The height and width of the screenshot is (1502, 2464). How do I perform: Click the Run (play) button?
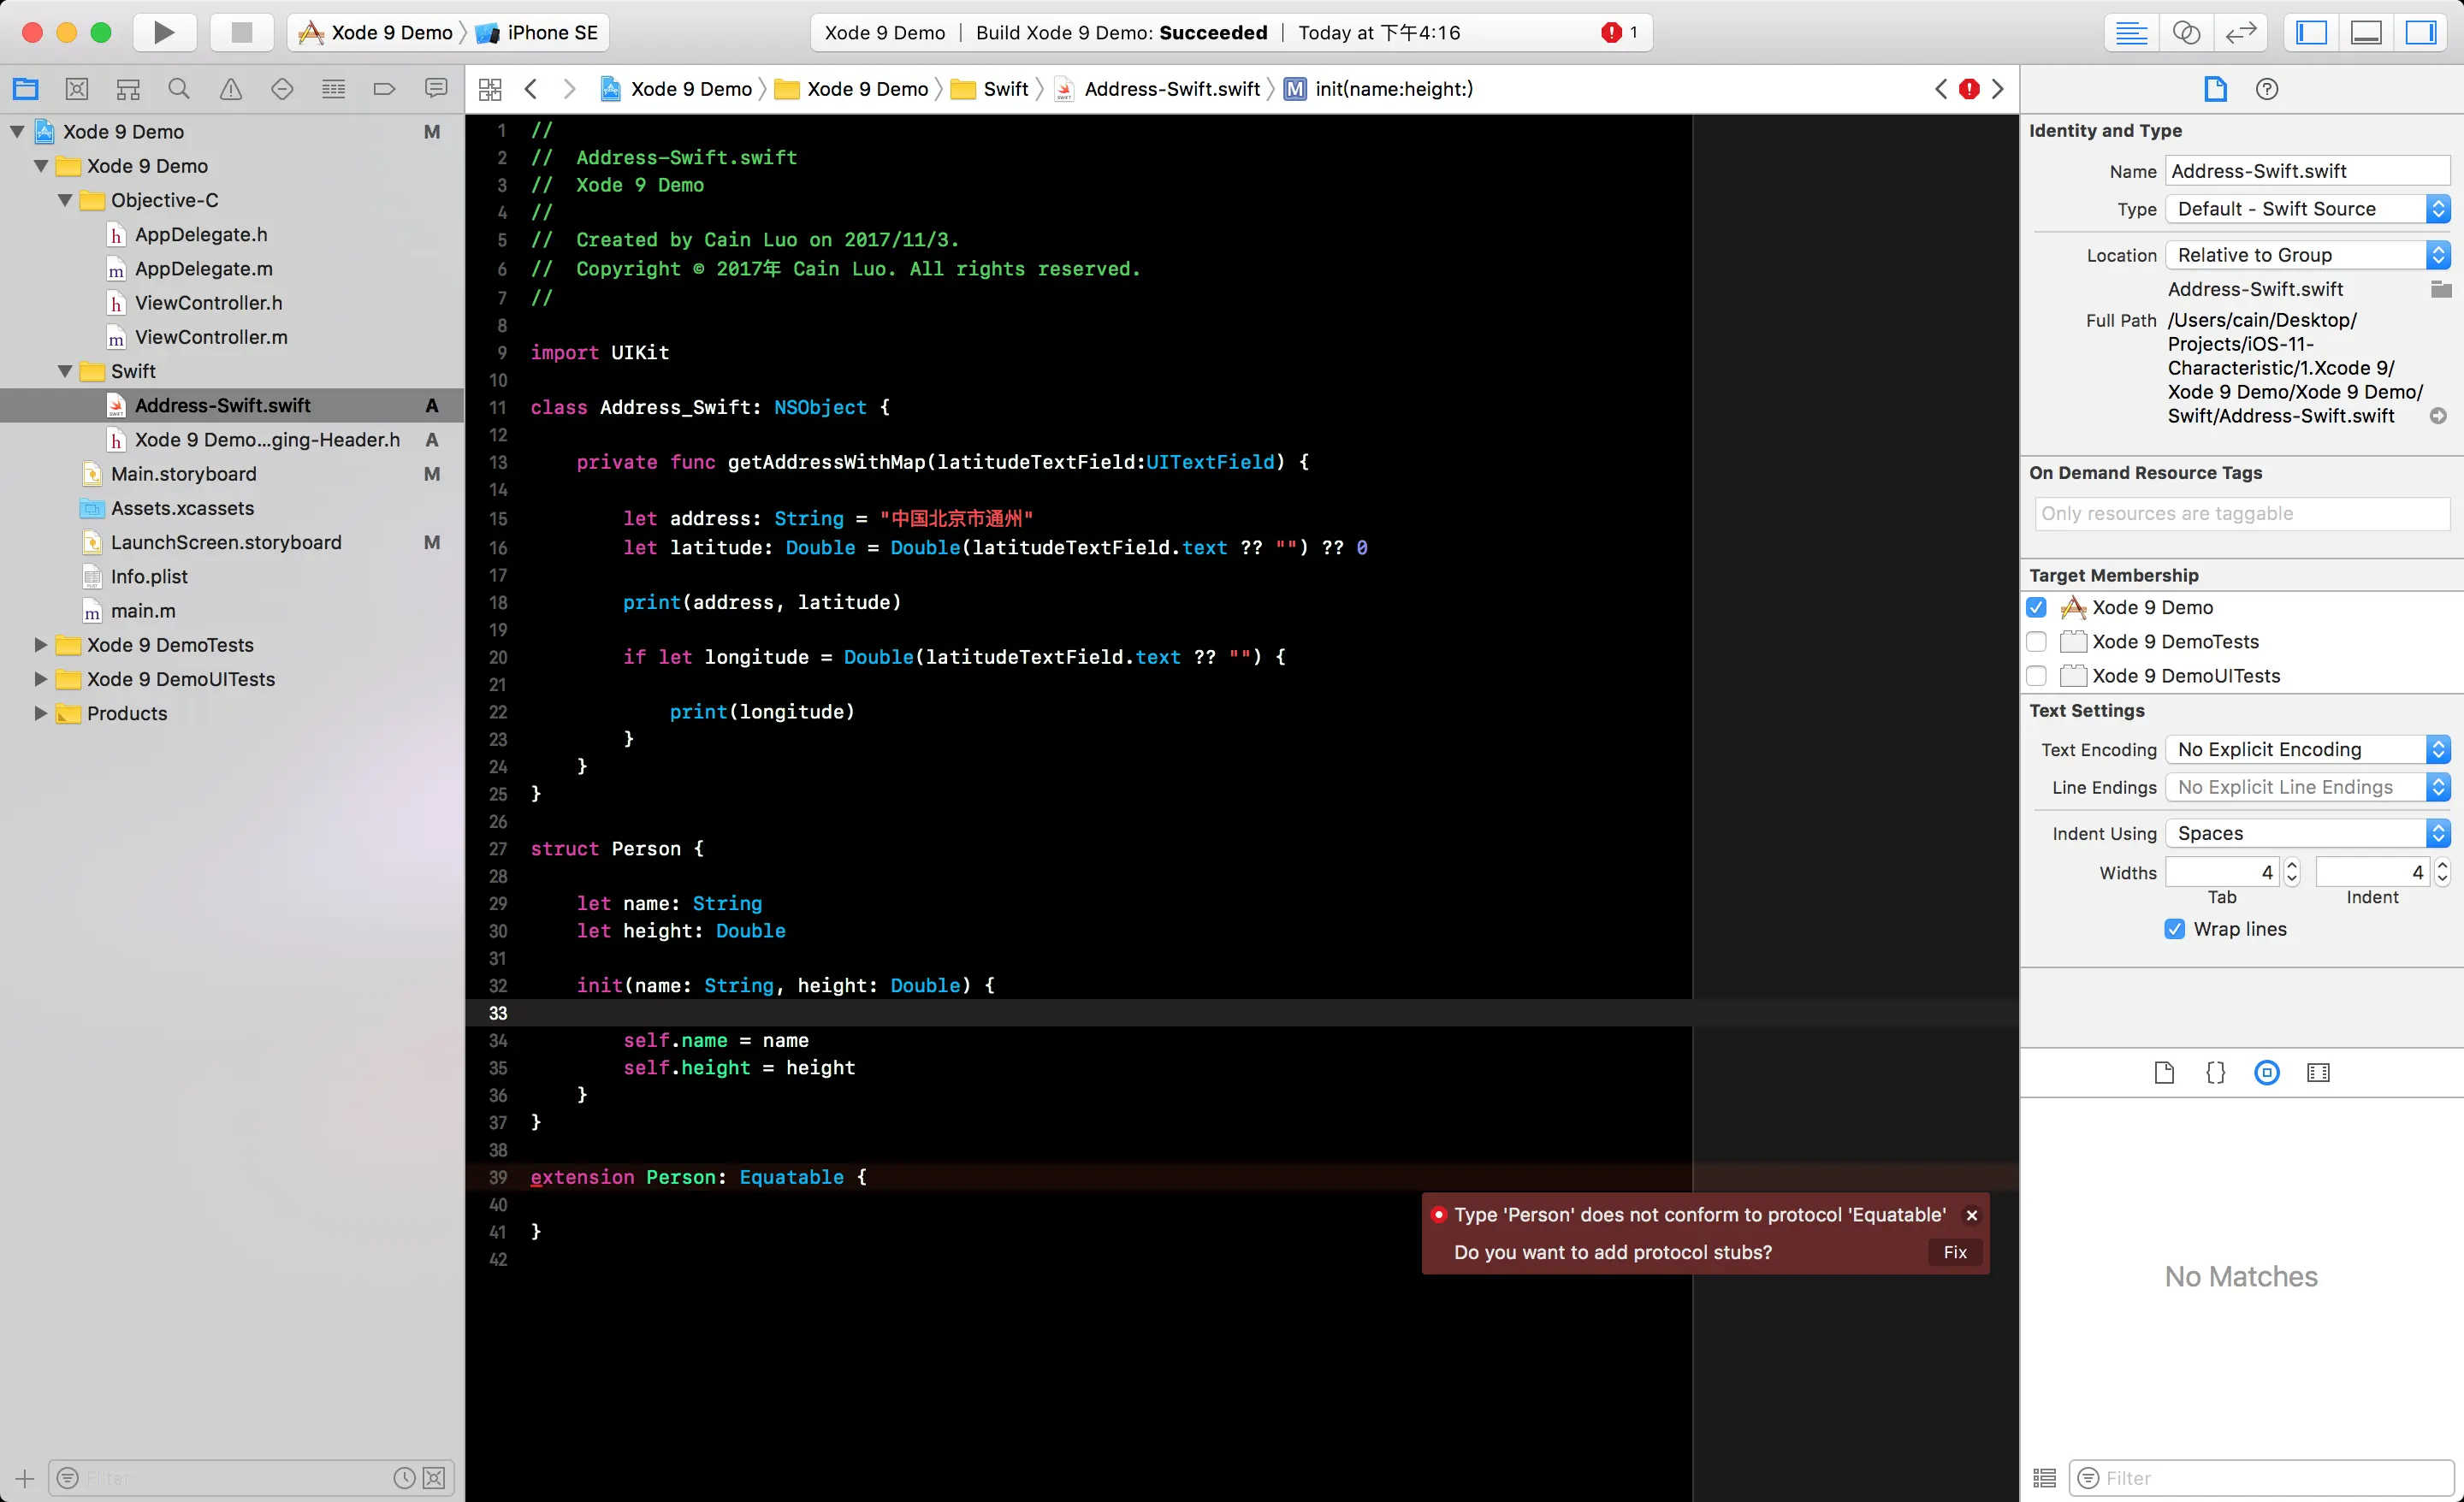(164, 32)
